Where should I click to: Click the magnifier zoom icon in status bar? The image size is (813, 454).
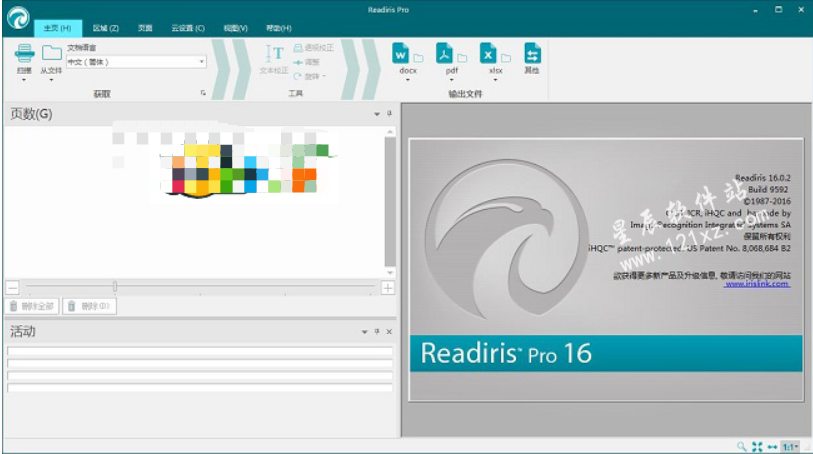(742, 446)
